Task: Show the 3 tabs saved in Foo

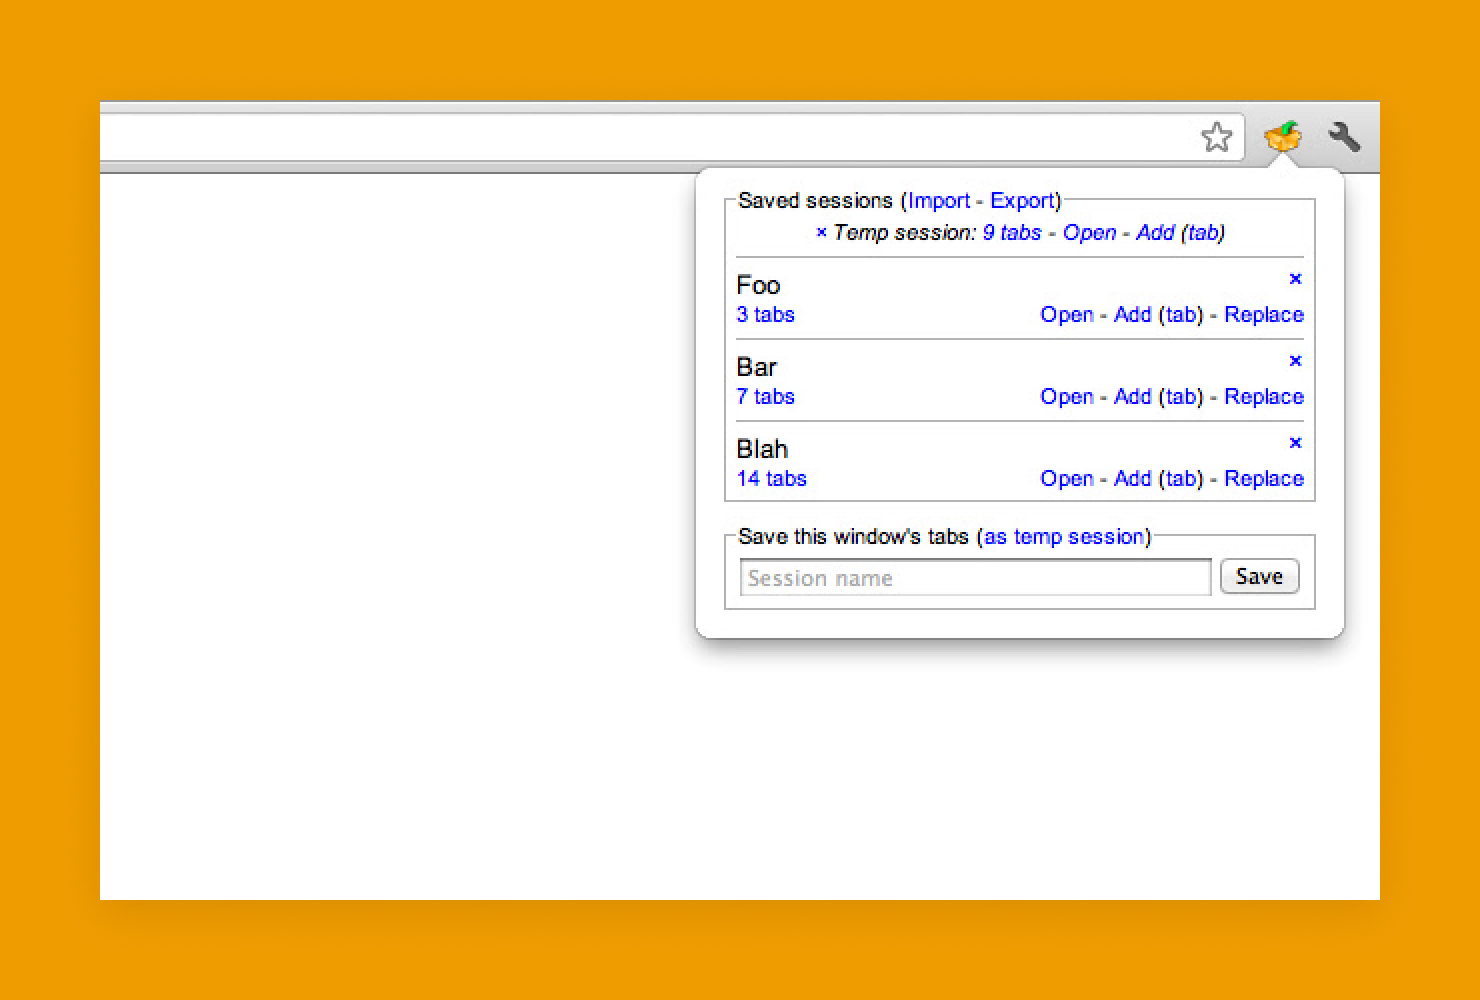Action: 765,314
